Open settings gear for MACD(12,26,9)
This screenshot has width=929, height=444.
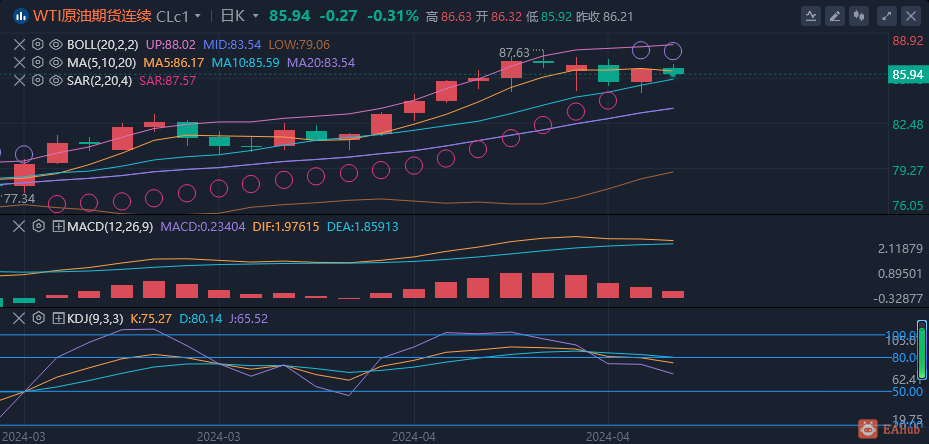(x=38, y=226)
